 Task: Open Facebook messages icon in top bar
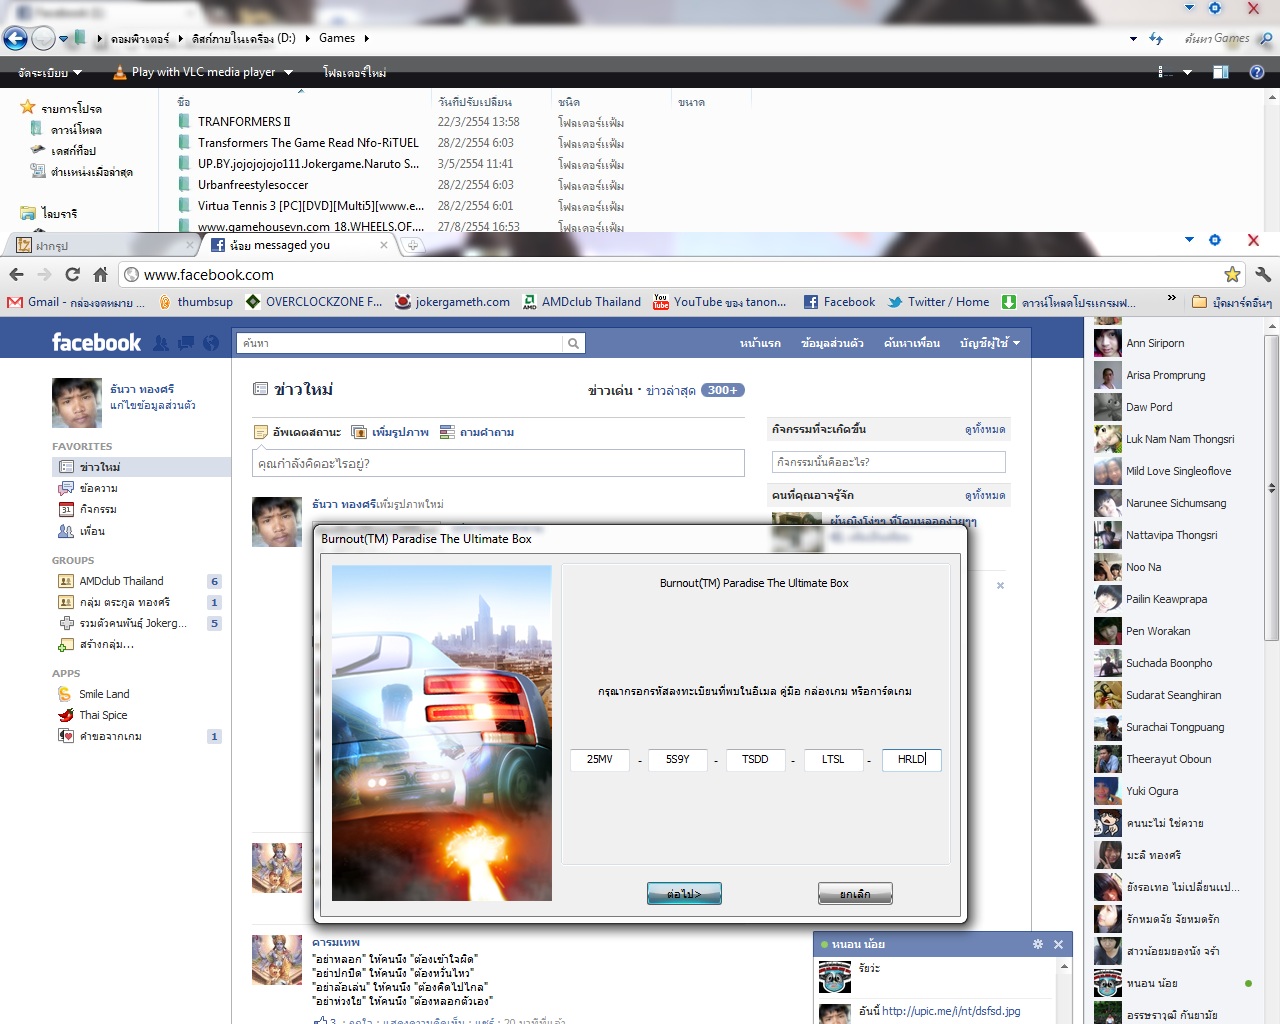point(186,343)
